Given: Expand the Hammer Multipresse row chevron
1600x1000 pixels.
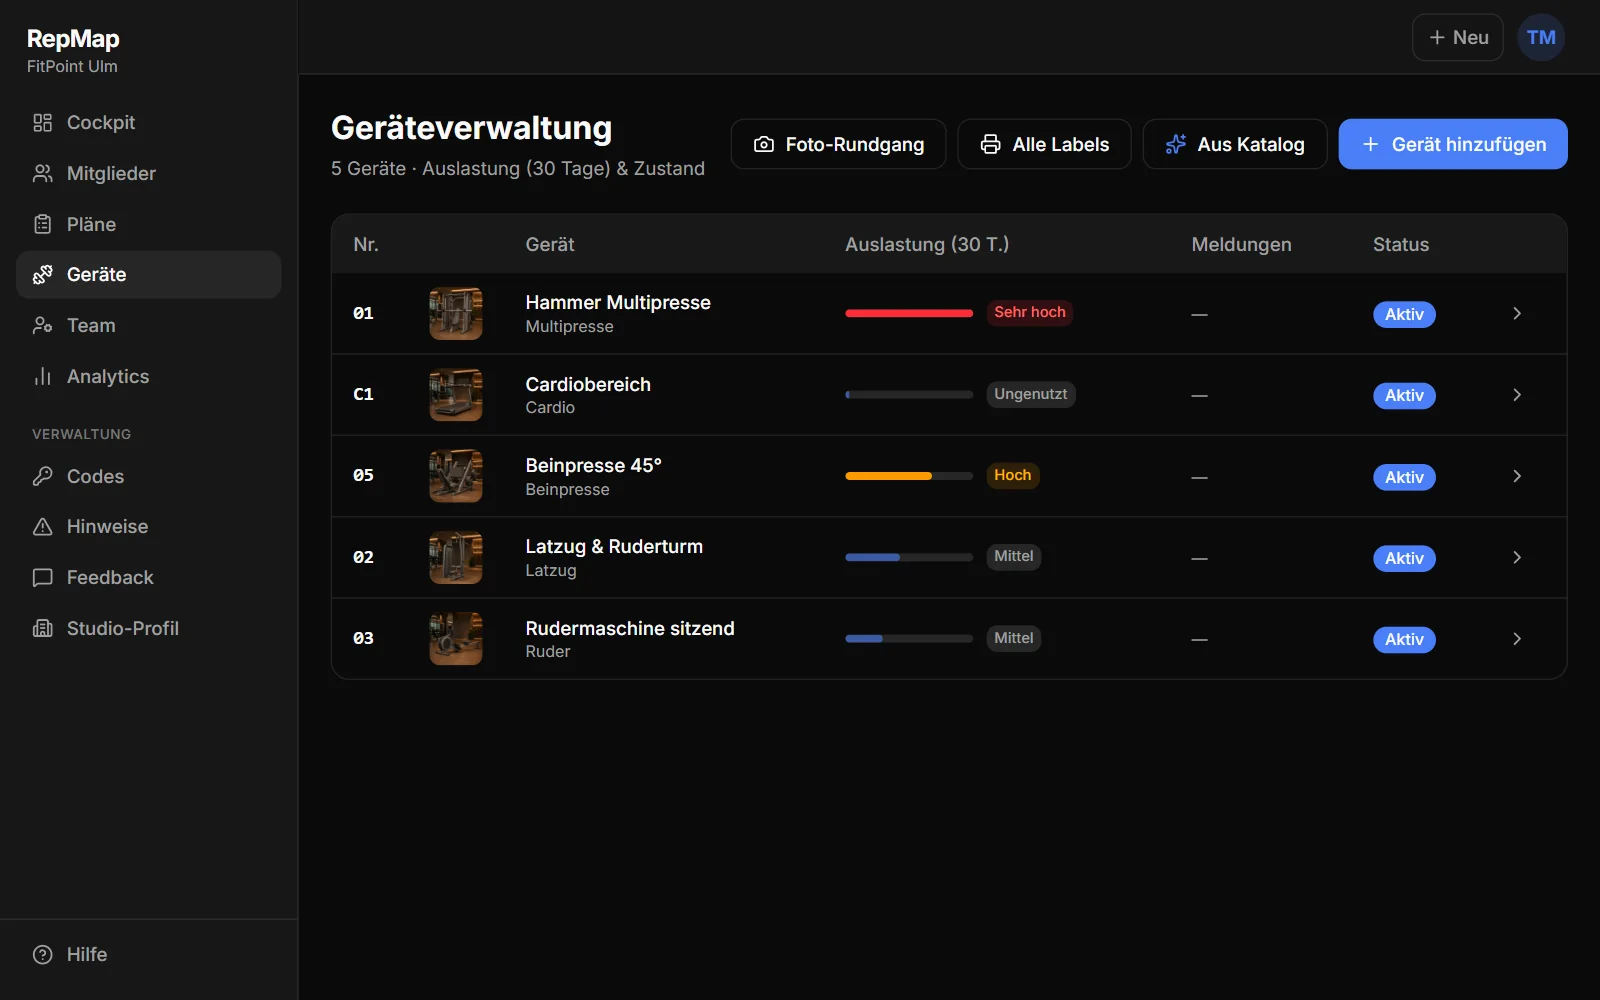Looking at the screenshot, I should (1517, 314).
